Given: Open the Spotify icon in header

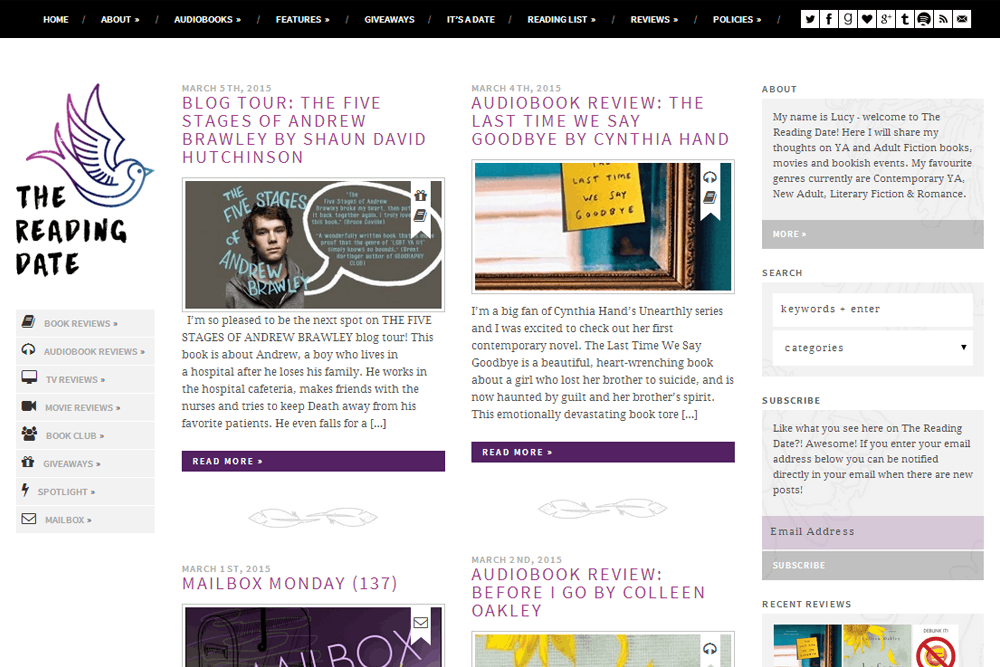Looking at the screenshot, I should (923, 19).
